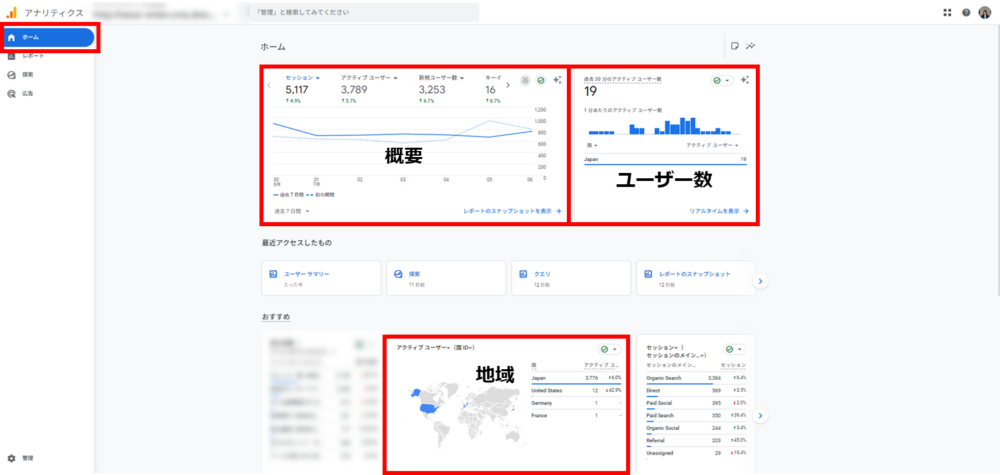Open the 過去 7 日間 date range dropdown
This screenshot has height=475, width=1000.
[293, 212]
